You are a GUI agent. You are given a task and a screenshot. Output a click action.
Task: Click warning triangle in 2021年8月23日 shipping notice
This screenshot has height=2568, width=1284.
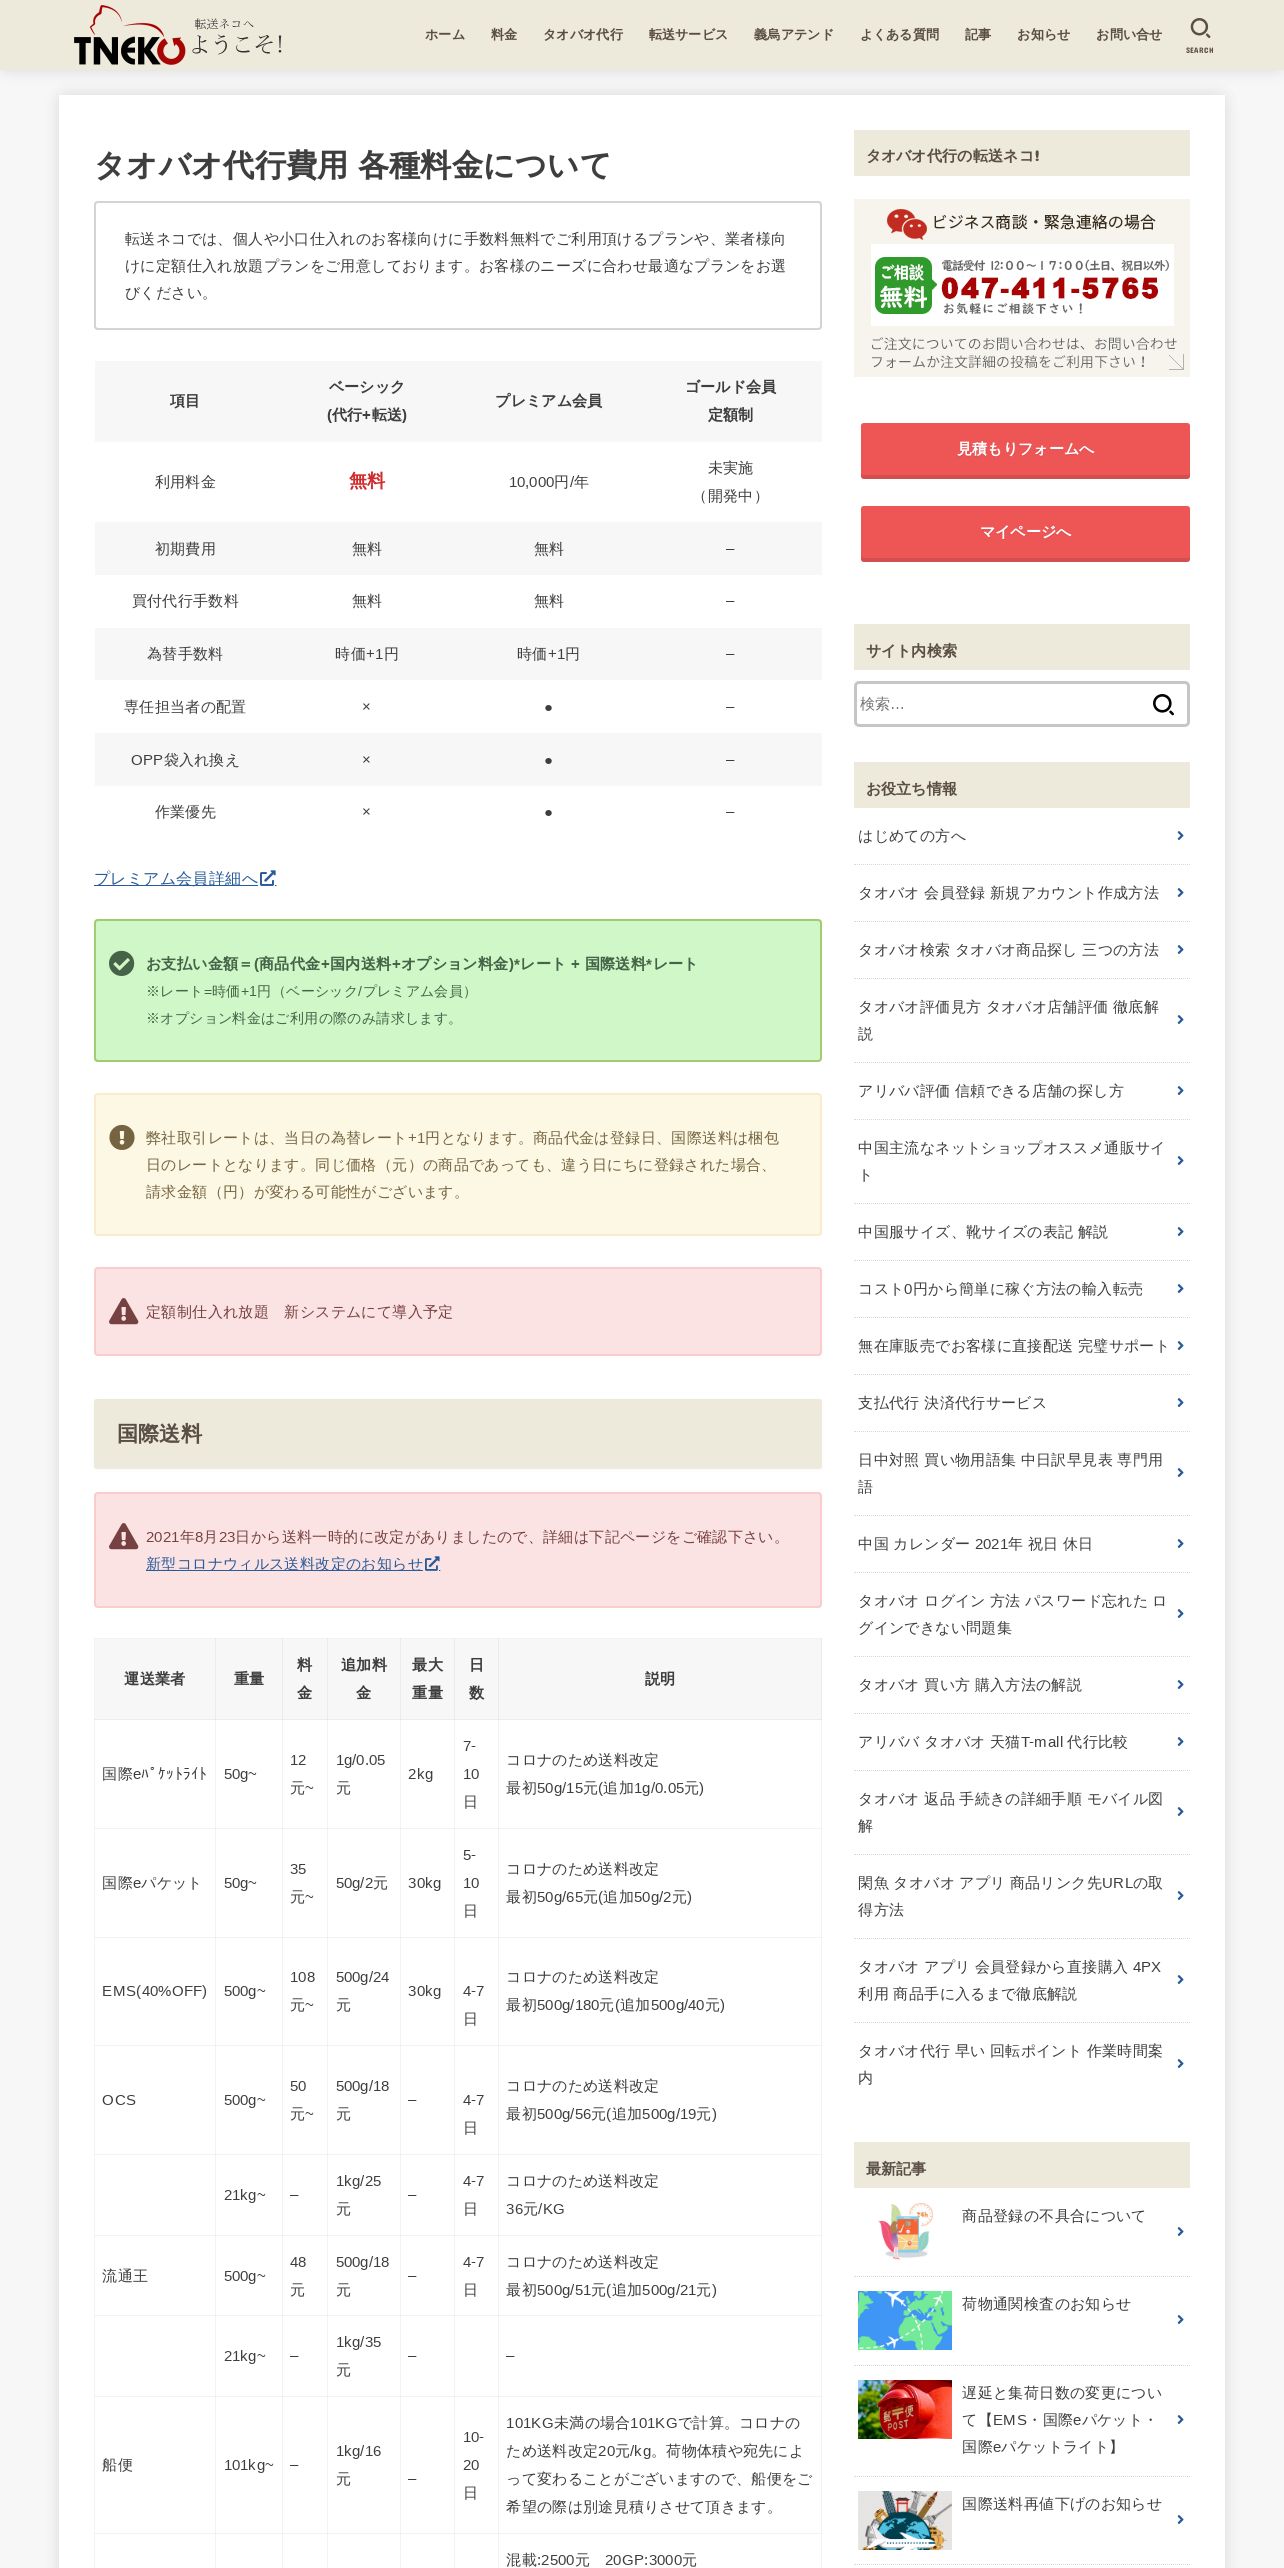pos(123,1536)
